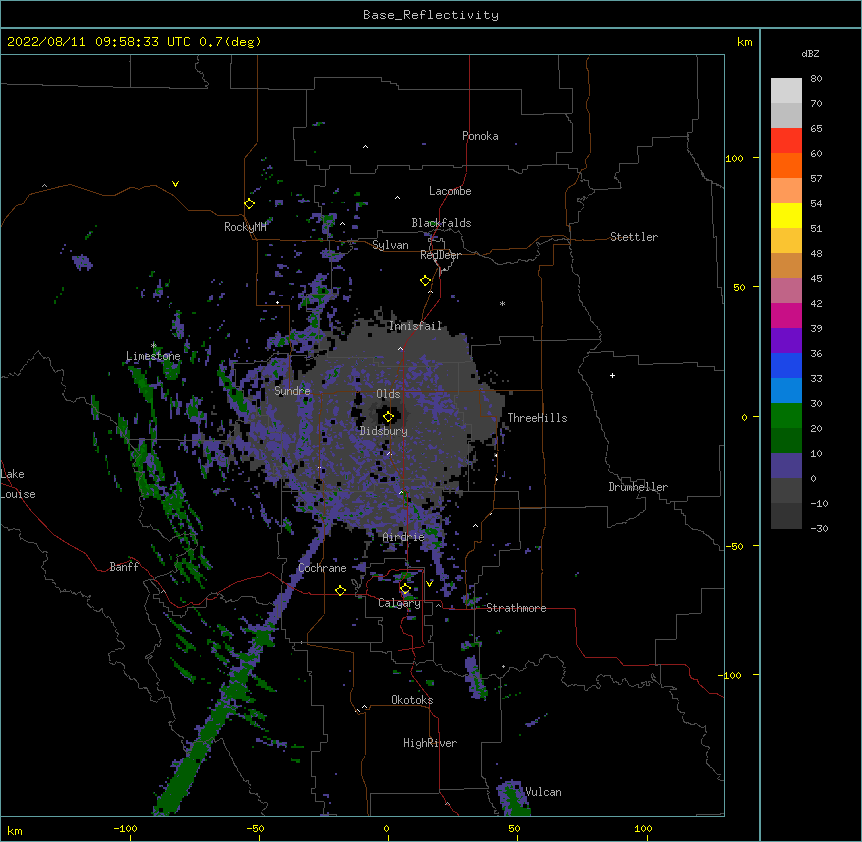Click the Banff town label
Image resolution: width=862 pixels, height=842 pixels.
[x=124, y=567]
